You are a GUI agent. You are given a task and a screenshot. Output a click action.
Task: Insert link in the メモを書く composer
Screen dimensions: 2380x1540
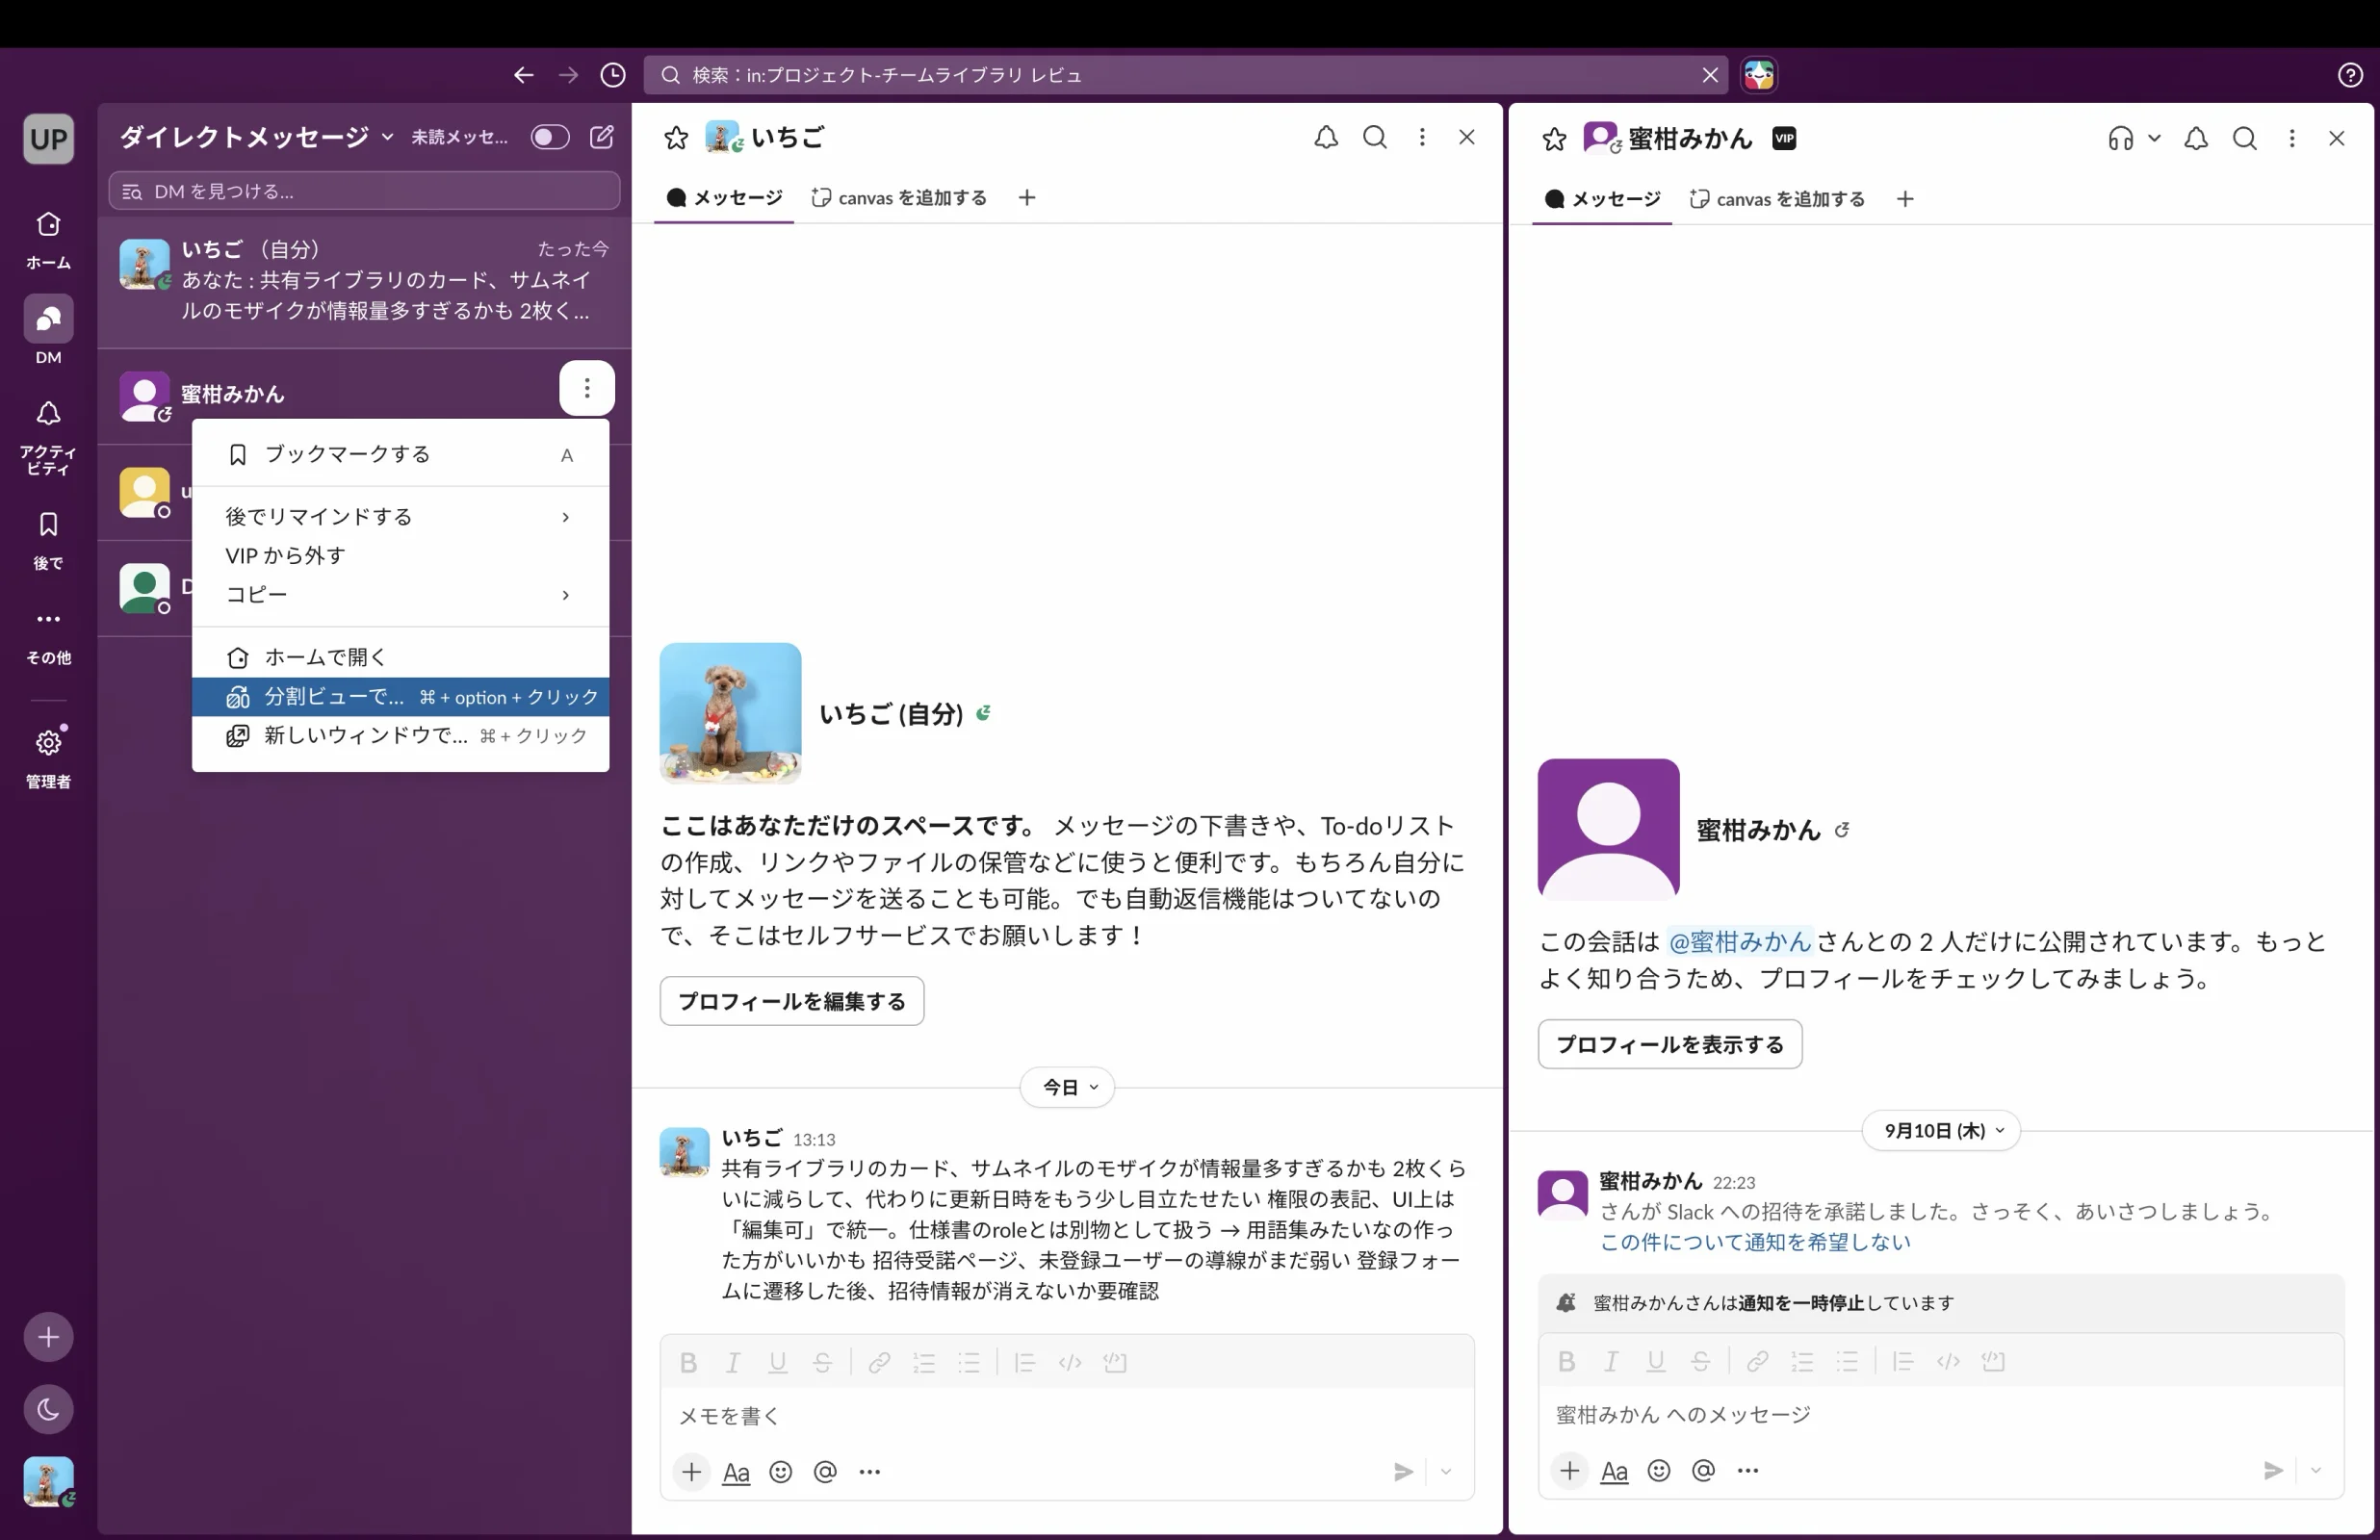879,1362
